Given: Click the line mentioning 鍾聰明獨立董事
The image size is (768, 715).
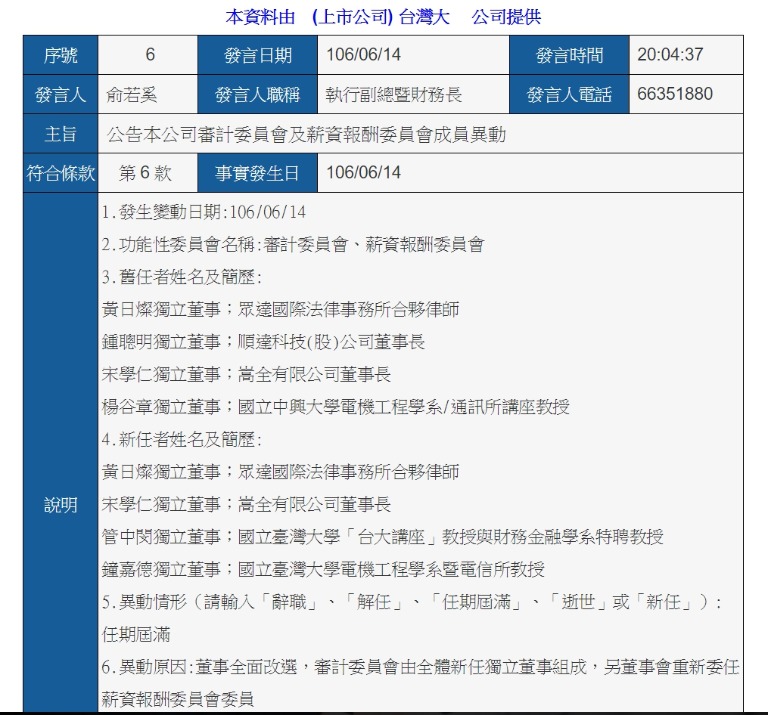Looking at the screenshot, I should (263, 342).
